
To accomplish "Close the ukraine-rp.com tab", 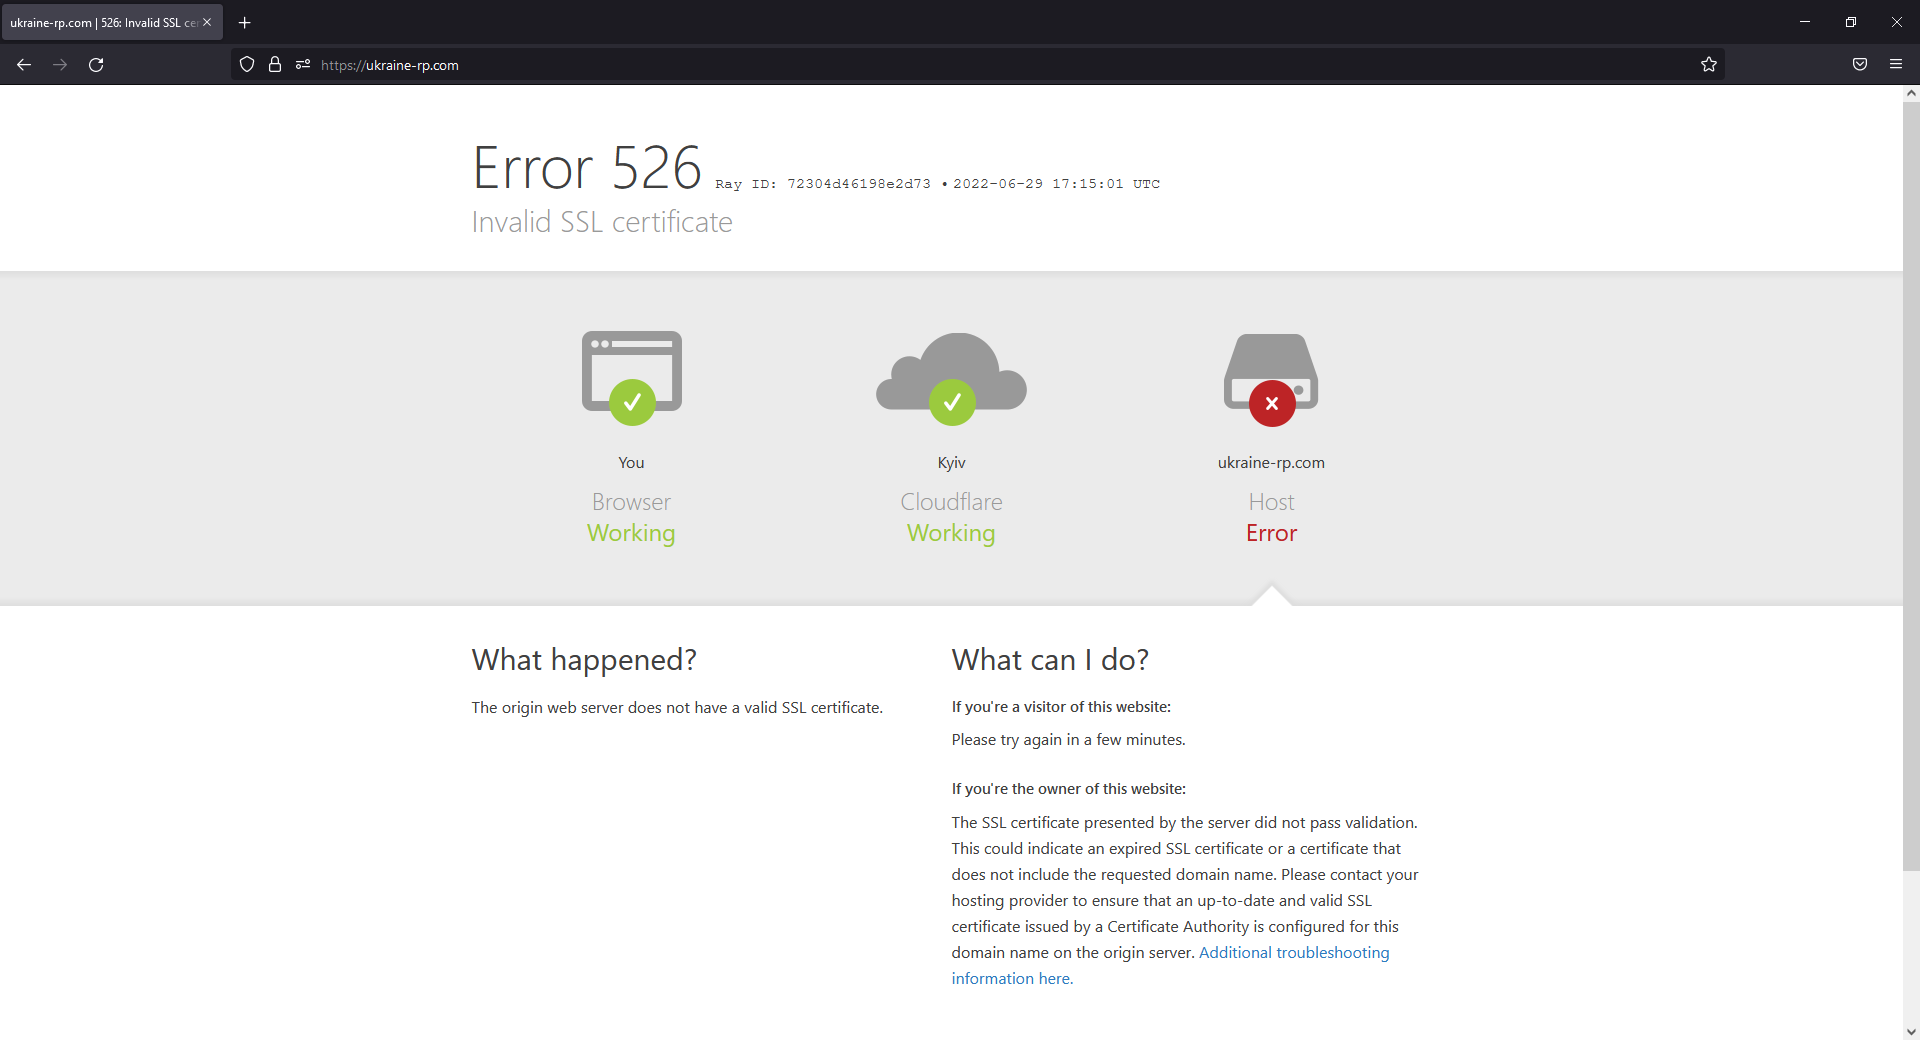I will pyautogui.click(x=207, y=22).
